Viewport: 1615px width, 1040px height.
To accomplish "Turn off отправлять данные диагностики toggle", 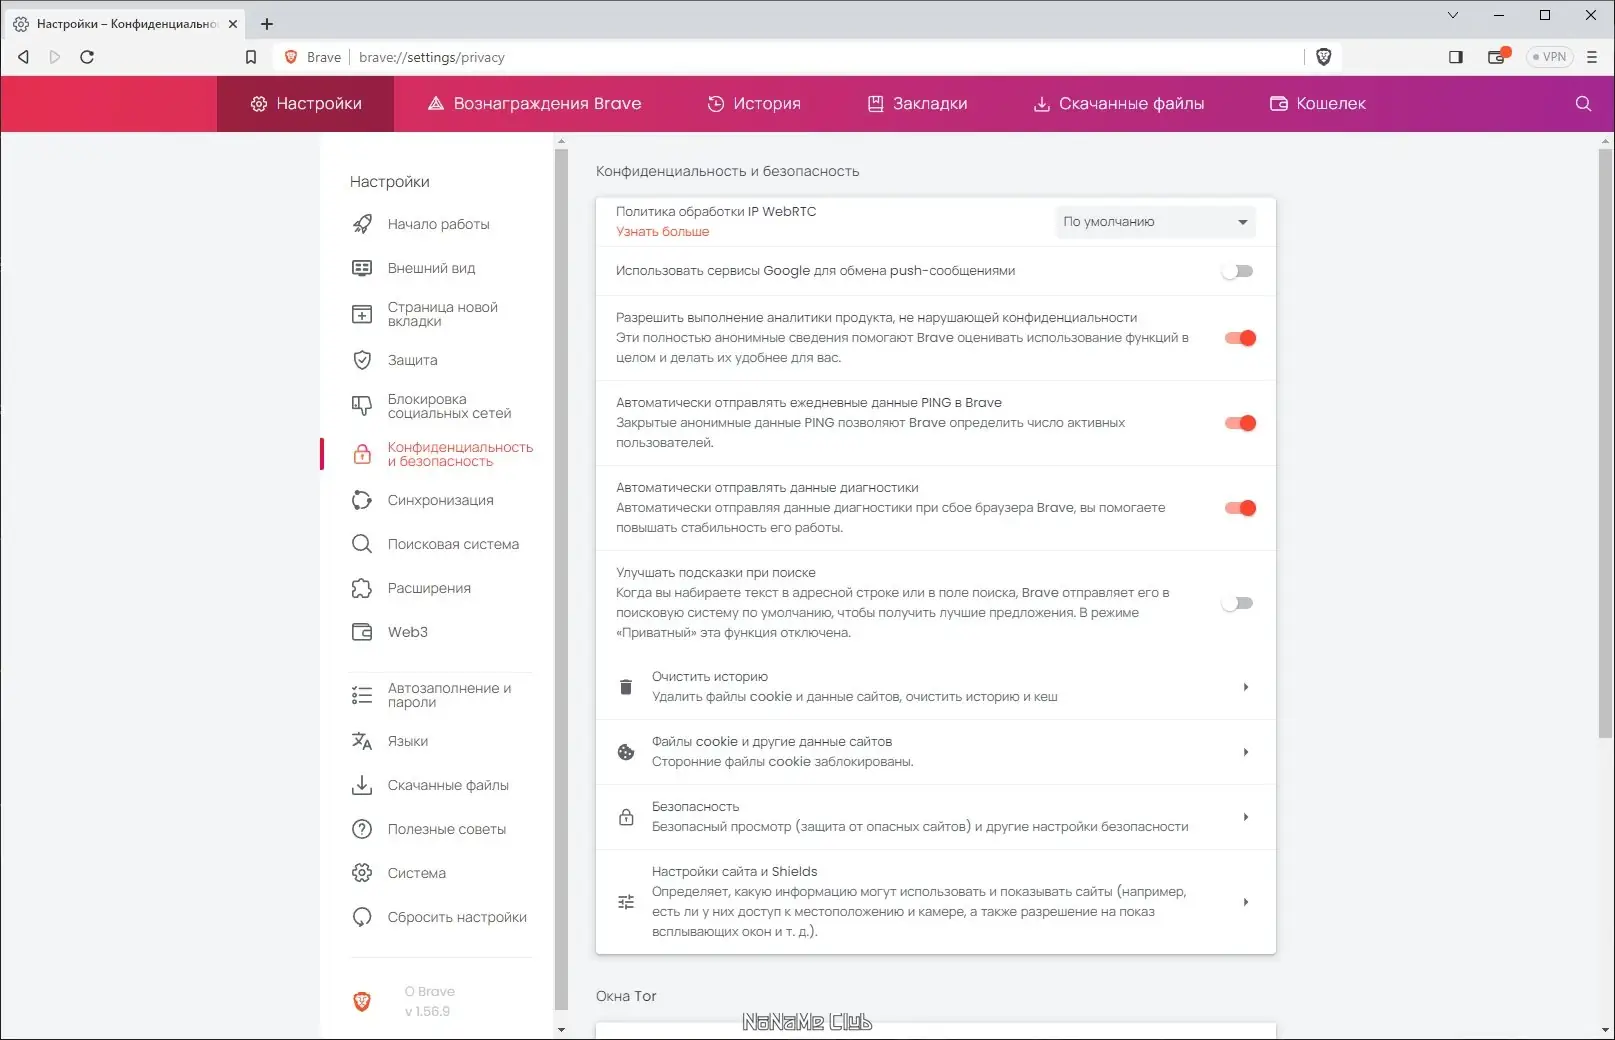I will coord(1240,508).
